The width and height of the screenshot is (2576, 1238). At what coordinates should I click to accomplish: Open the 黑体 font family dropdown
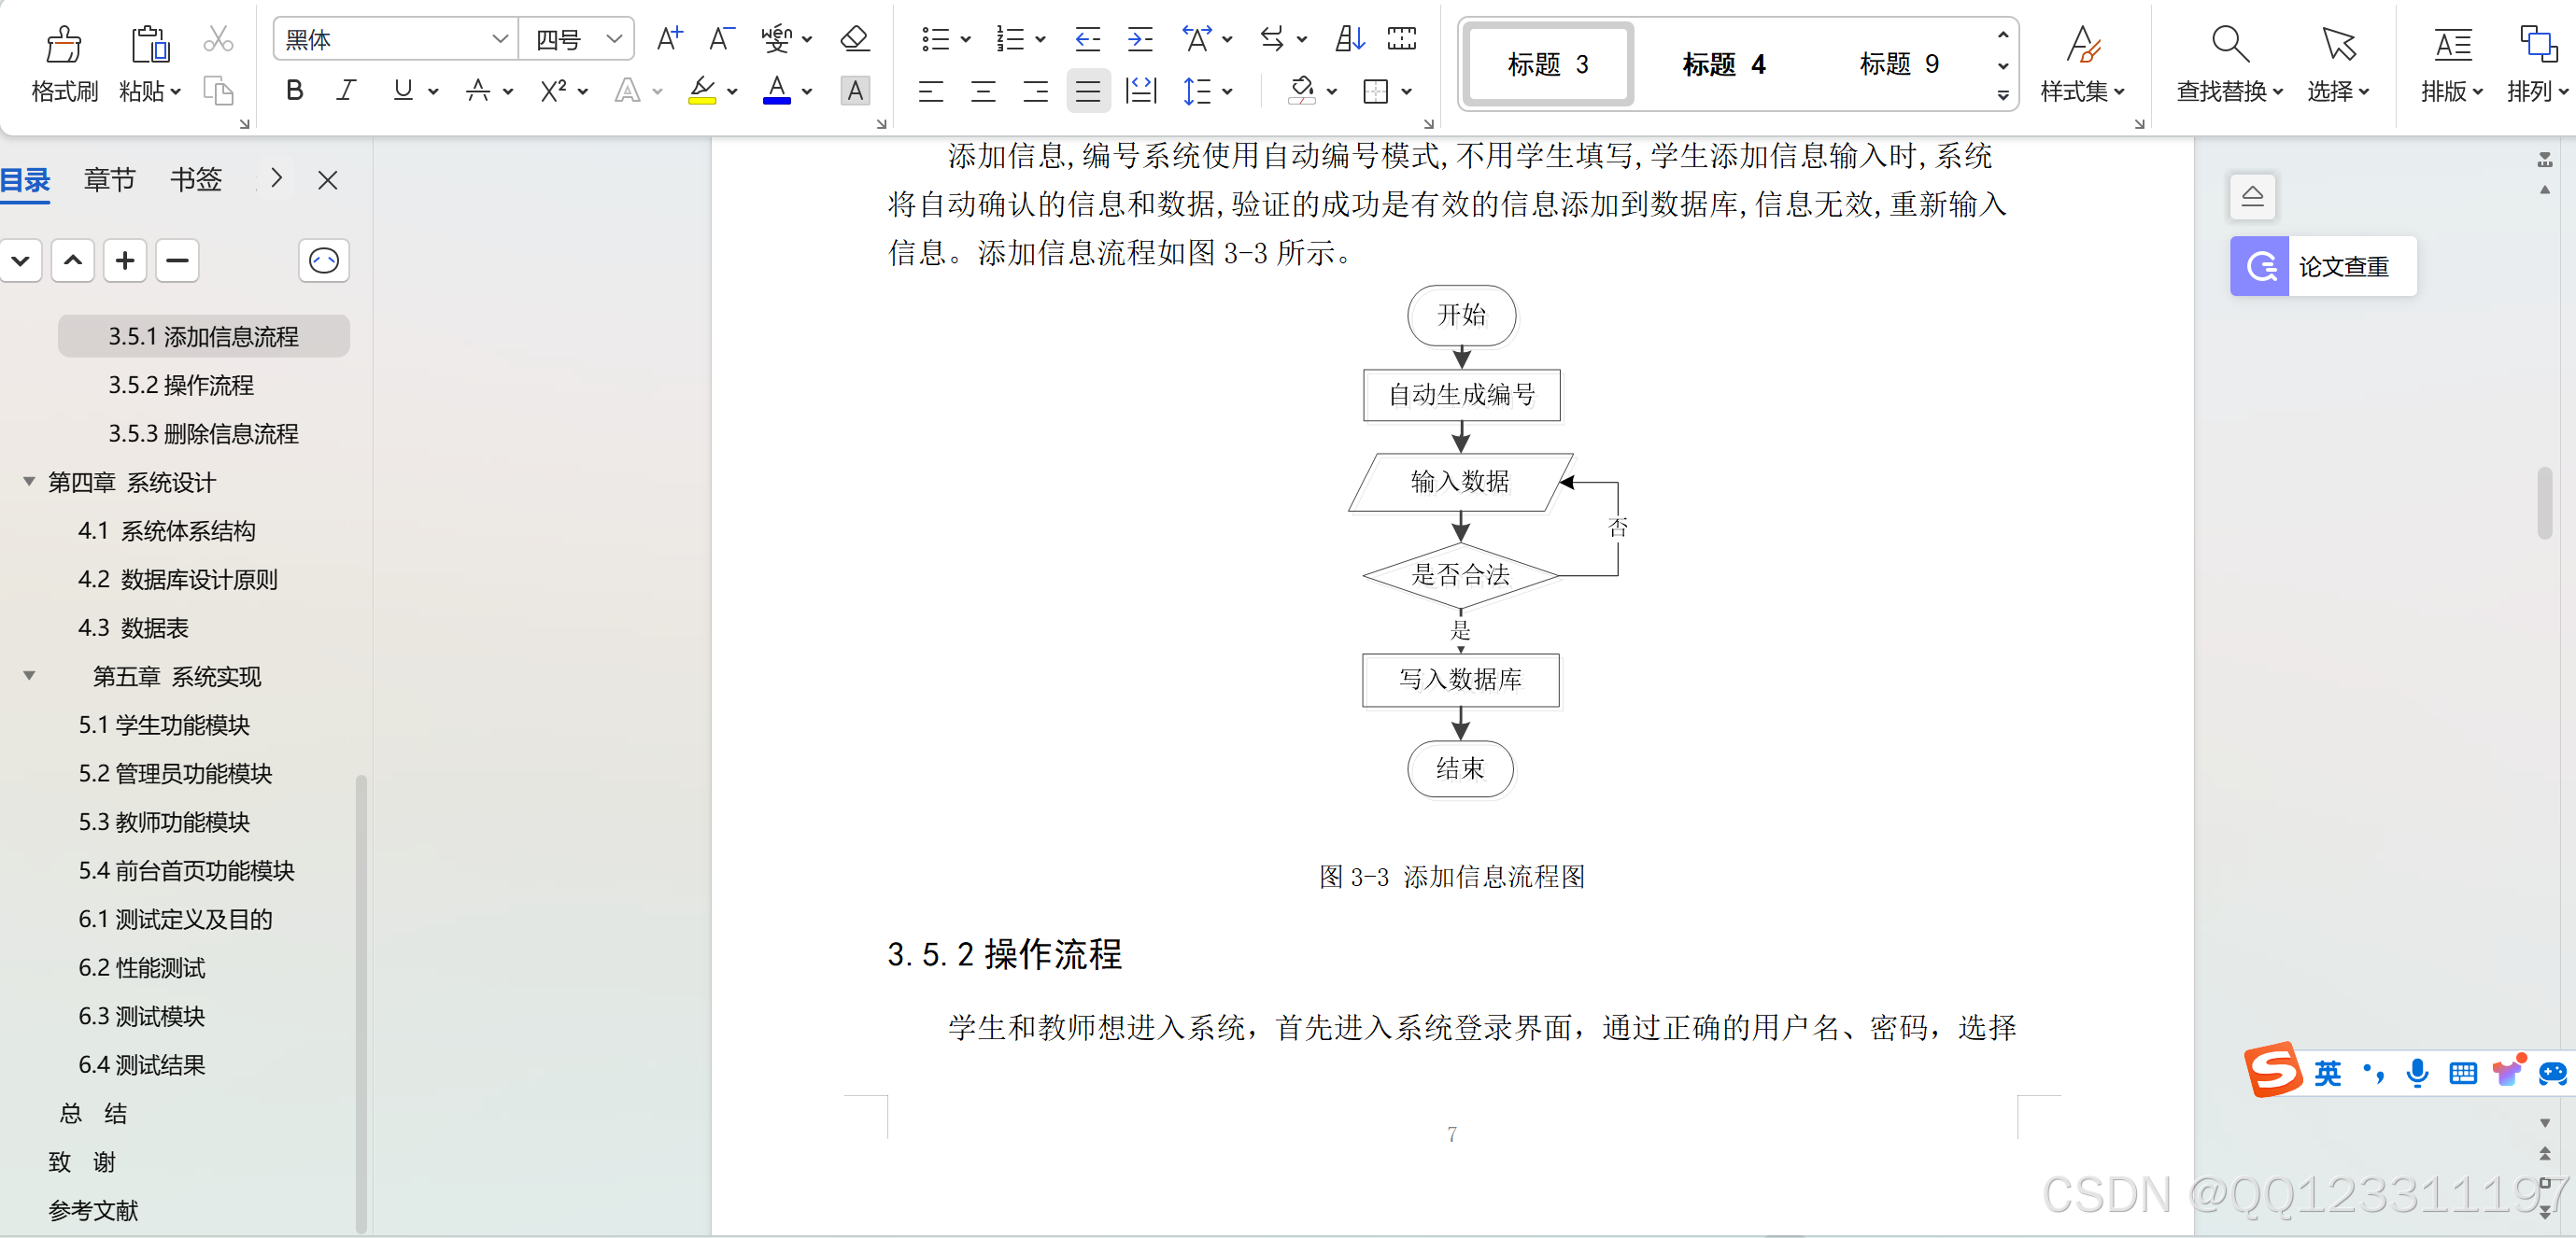499,39
